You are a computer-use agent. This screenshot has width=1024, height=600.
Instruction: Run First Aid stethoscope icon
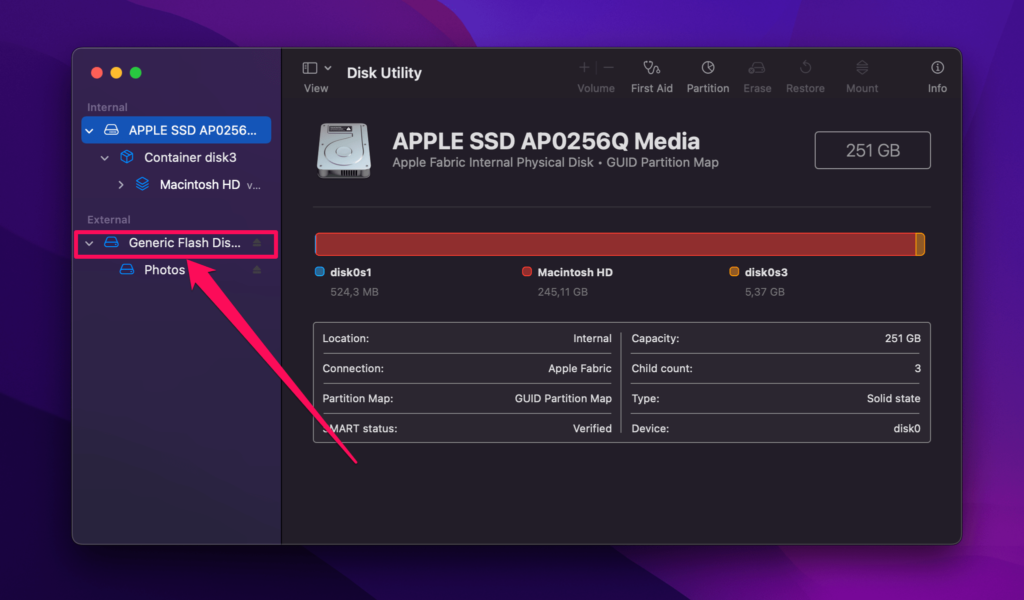pos(651,67)
